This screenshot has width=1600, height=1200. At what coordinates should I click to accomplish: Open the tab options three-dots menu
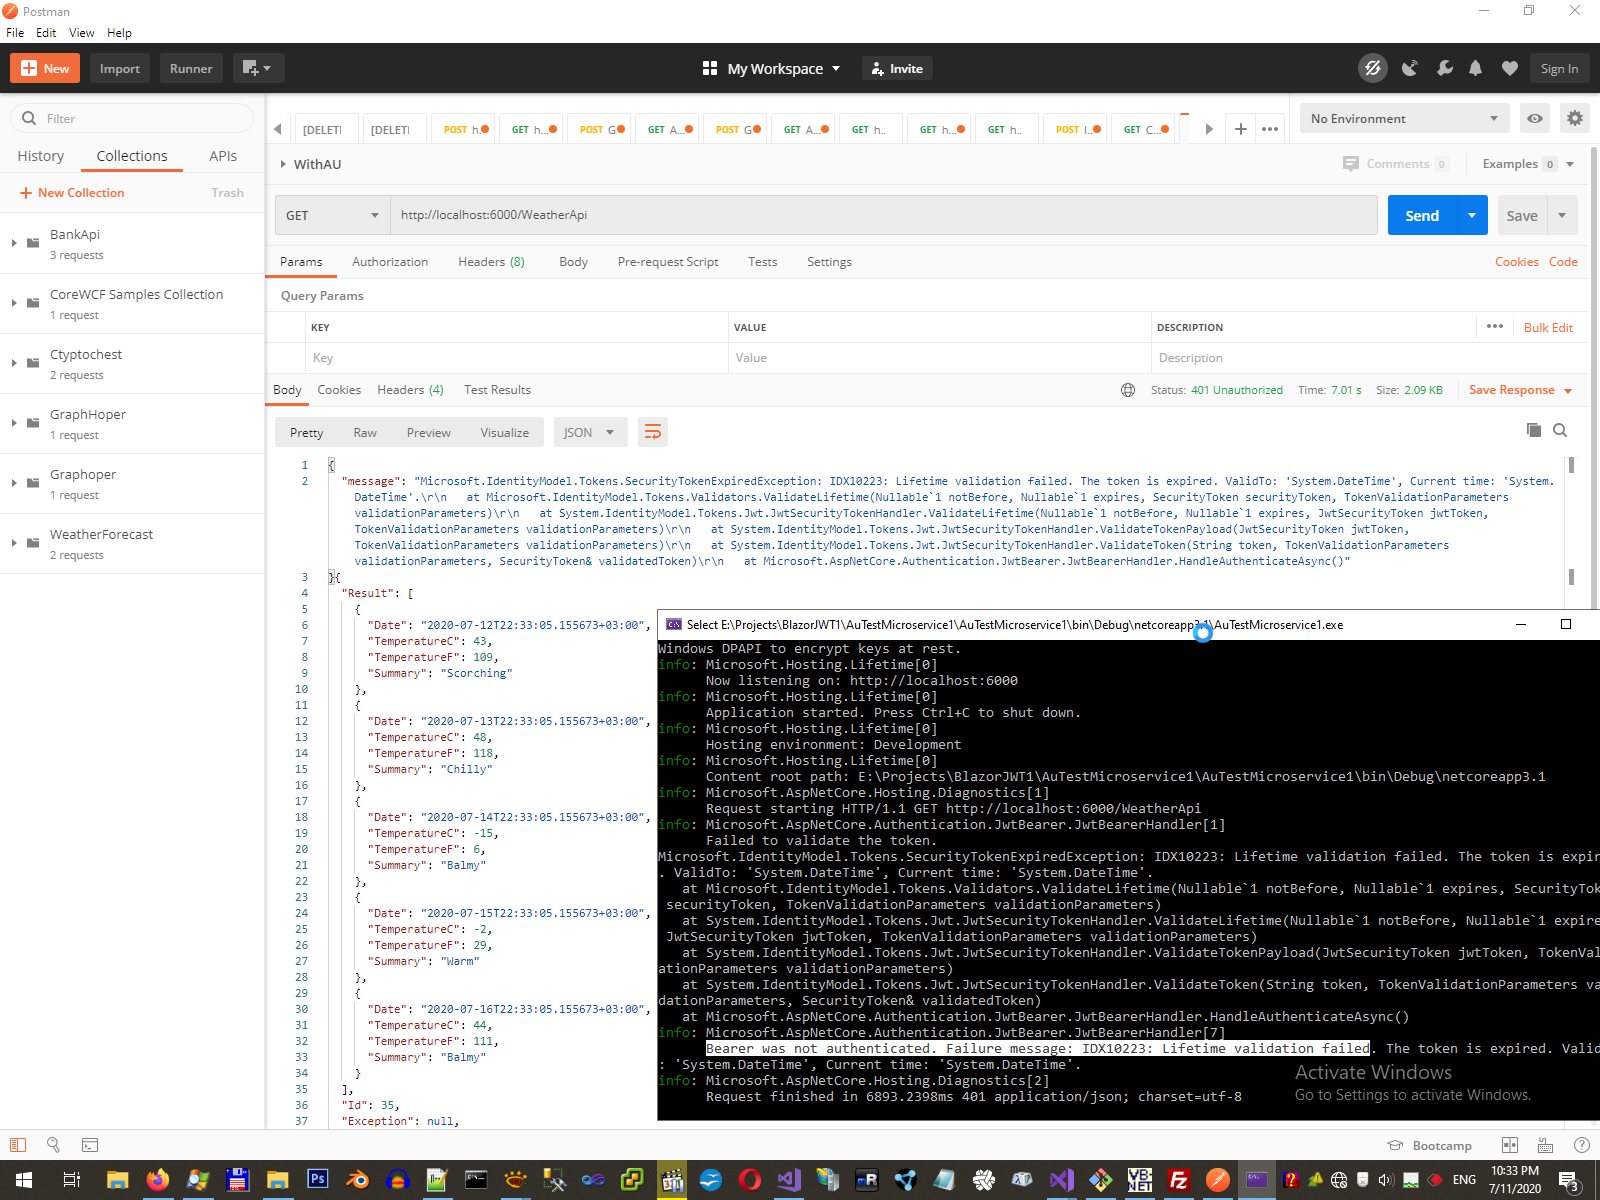point(1270,129)
